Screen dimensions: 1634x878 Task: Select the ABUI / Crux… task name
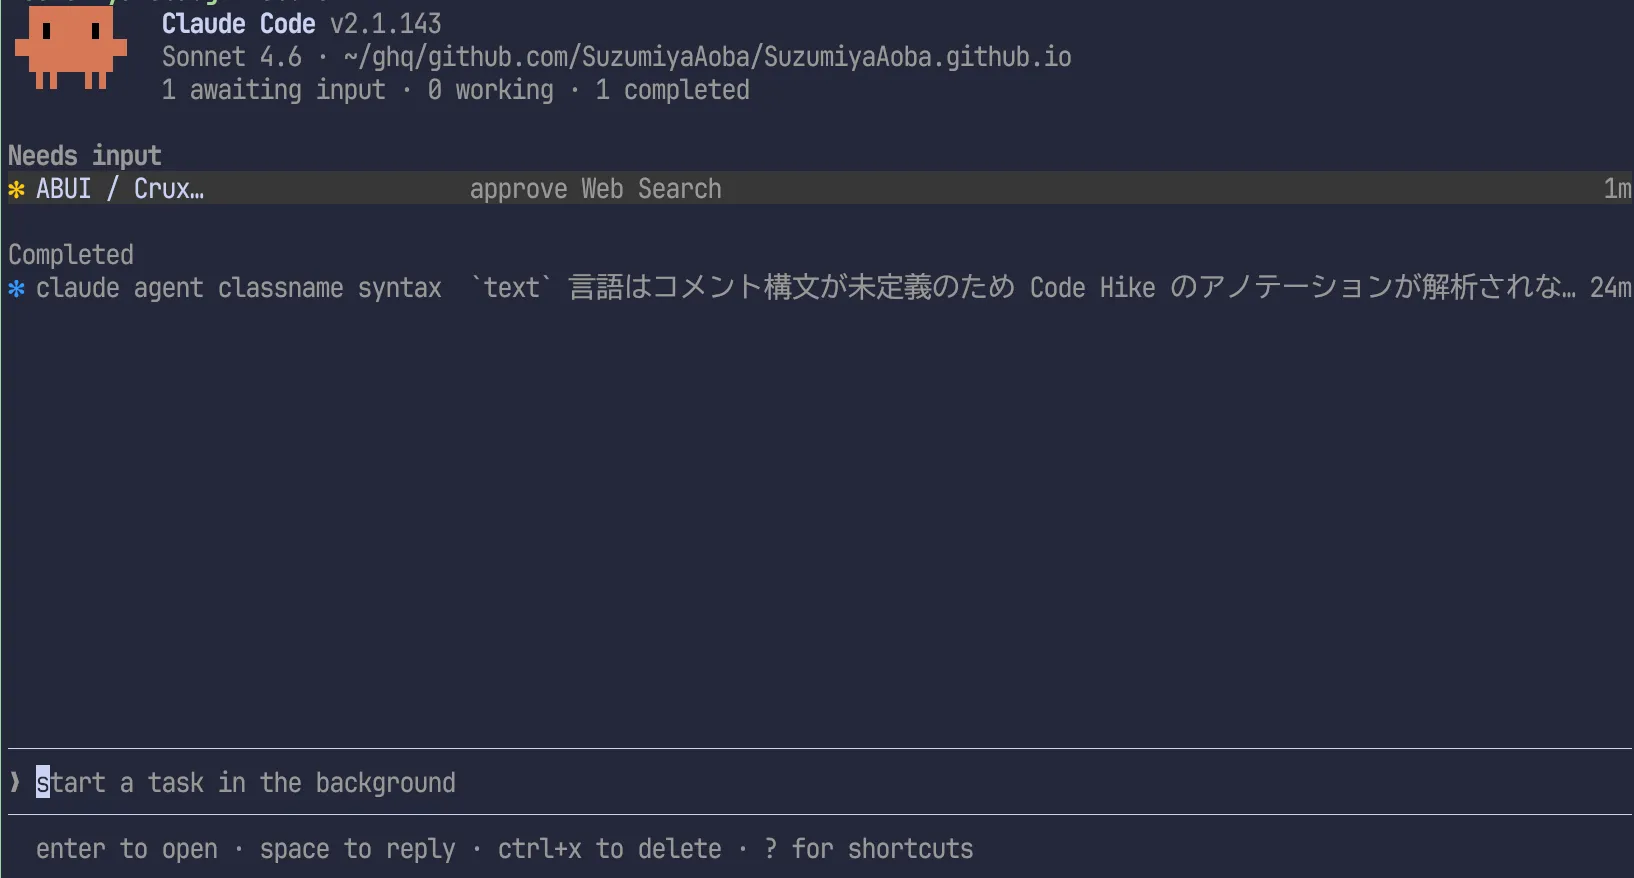(120, 189)
